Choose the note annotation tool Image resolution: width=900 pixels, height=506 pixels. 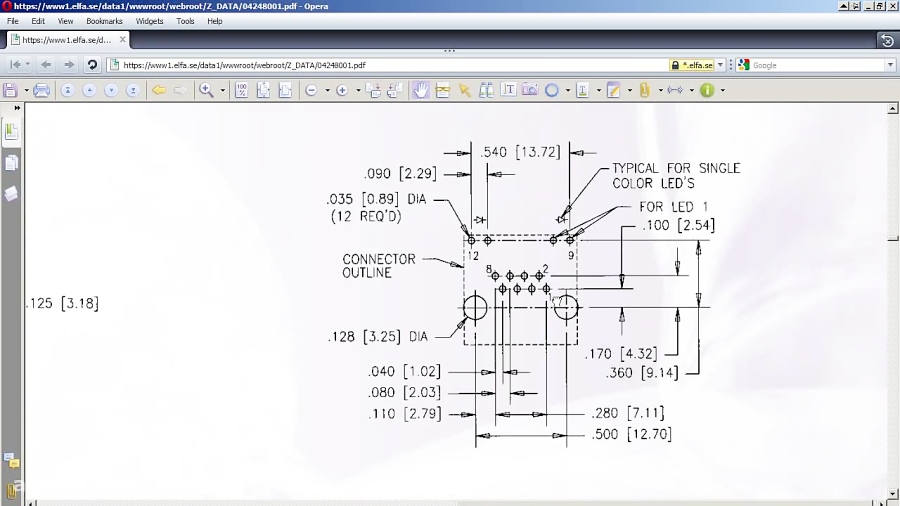click(x=614, y=90)
